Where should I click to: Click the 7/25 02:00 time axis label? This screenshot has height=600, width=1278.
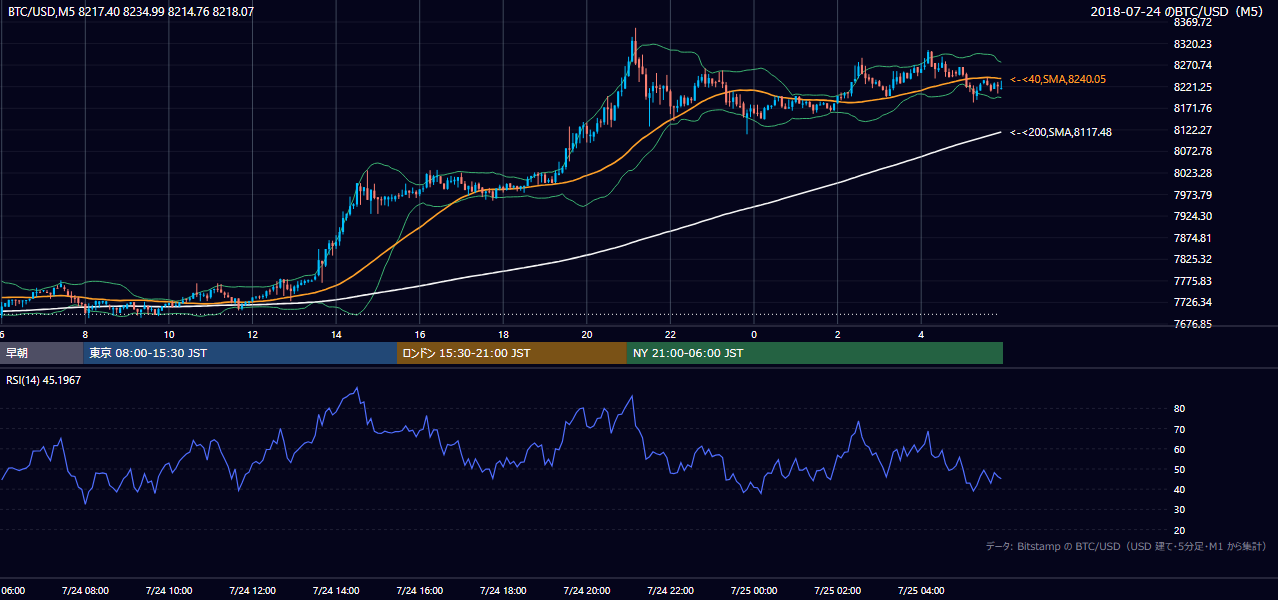click(x=837, y=590)
